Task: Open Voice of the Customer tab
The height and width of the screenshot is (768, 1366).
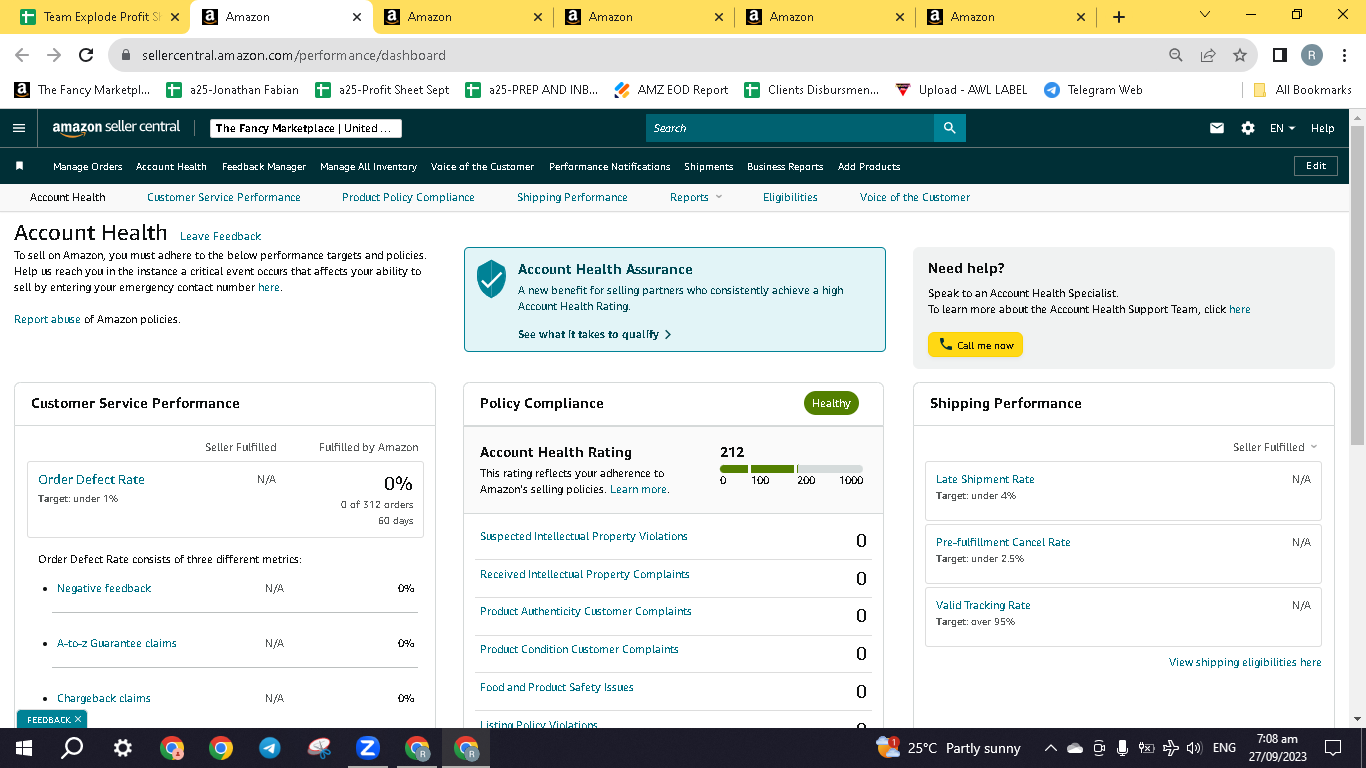Action: [x=915, y=197]
